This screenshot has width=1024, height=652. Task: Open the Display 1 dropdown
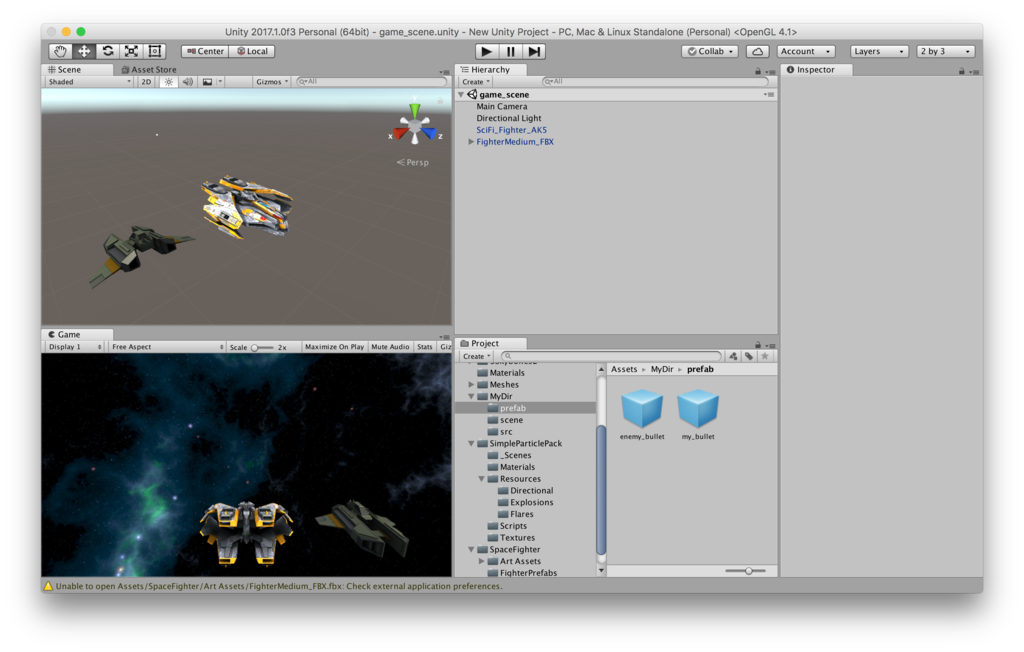click(75, 347)
